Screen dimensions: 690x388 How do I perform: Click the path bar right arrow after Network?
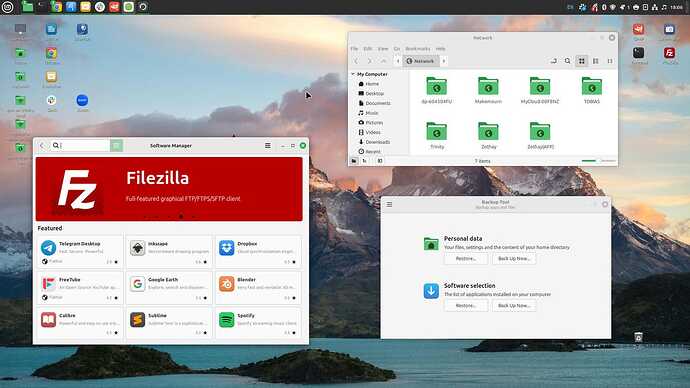pyautogui.click(x=444, y=61)
